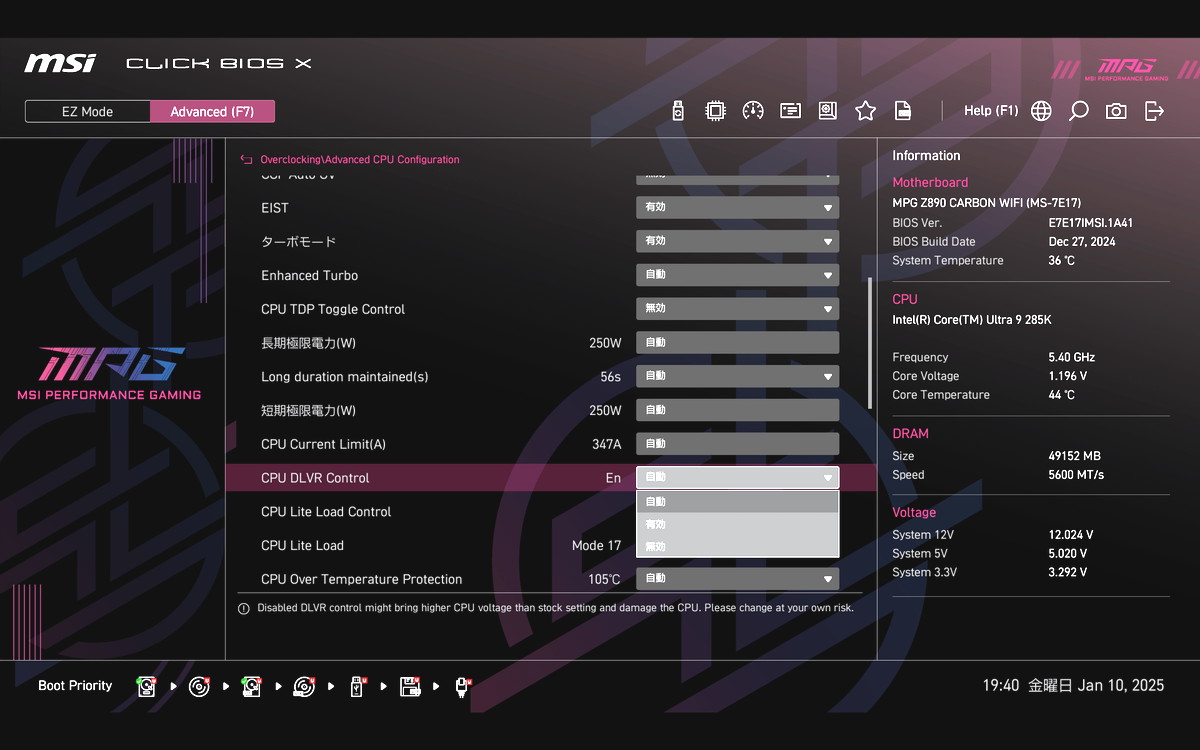Select the Enhanced Turbo row label
1200x750 pixels.
point(309,275)
